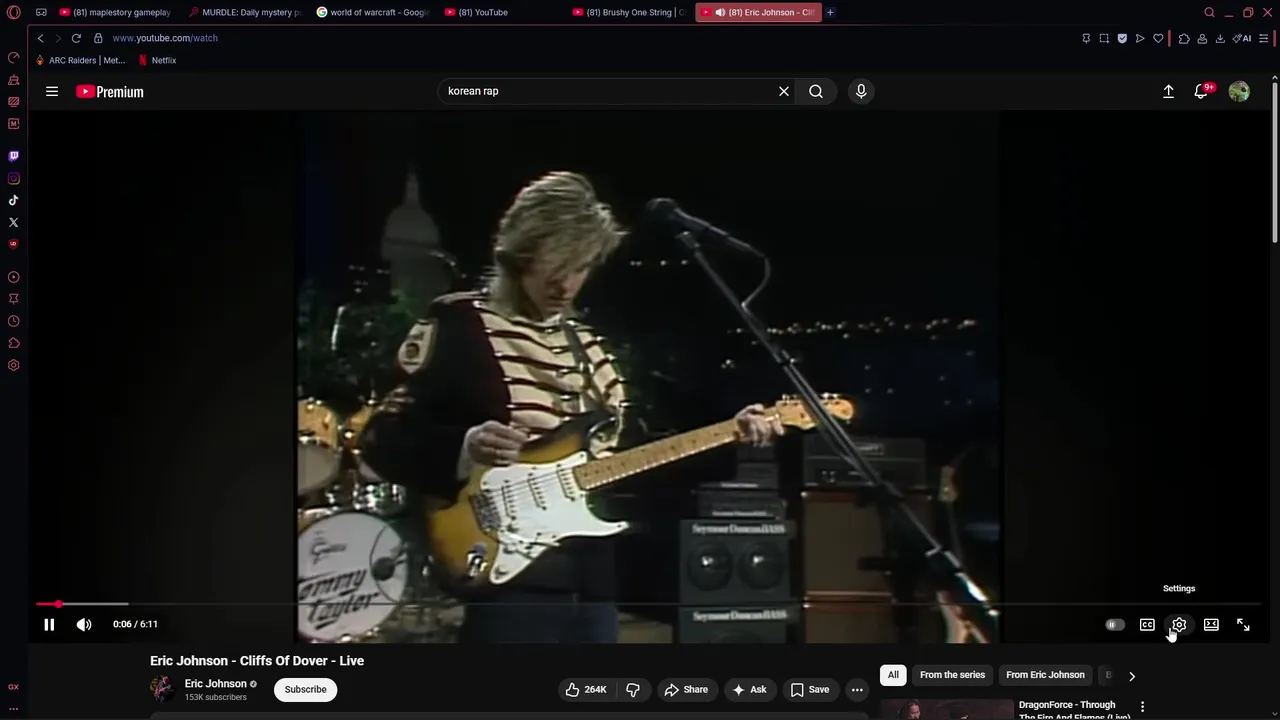Search with voice microphone
The image size is (1280, 720).
tap(861, 91)
